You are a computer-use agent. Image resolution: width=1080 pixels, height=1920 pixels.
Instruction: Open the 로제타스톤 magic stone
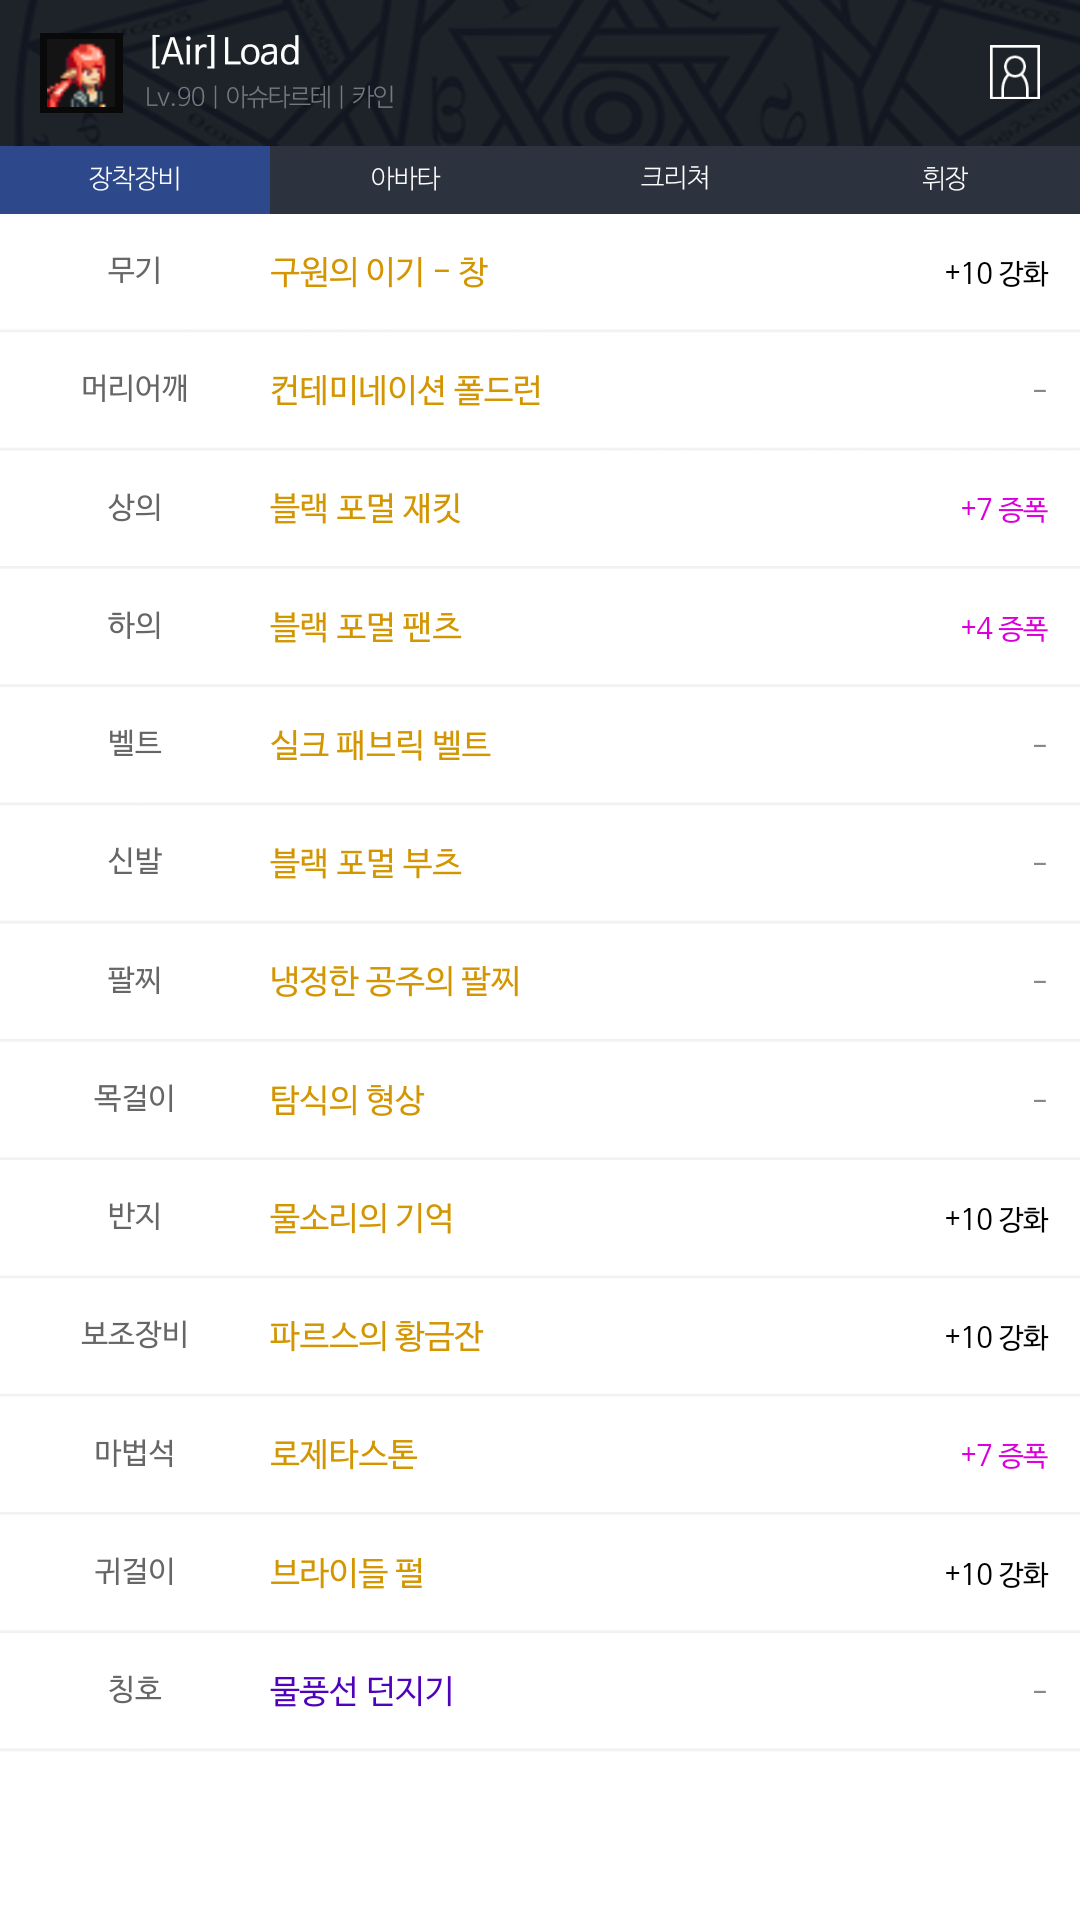point(343,1454)
